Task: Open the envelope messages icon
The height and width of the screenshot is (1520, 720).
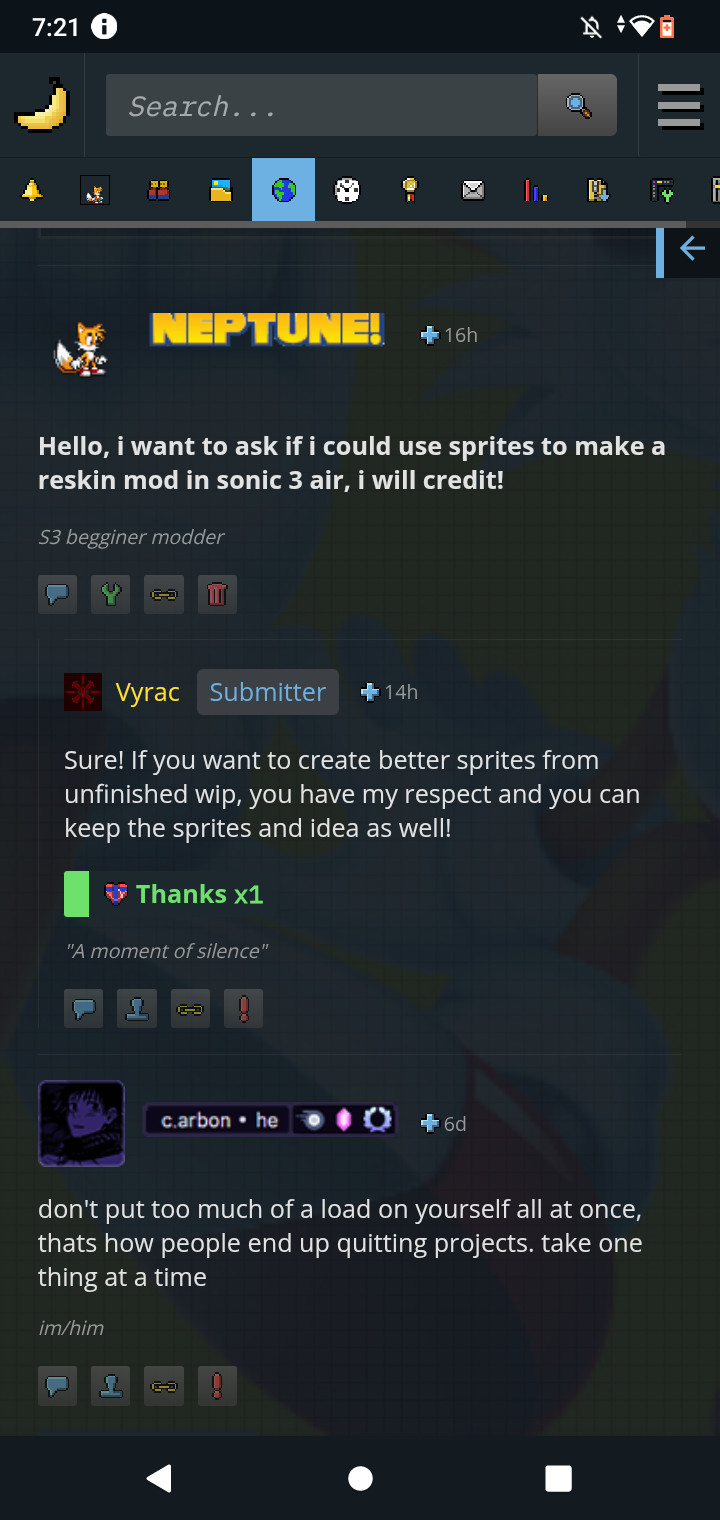Action: 473,189
